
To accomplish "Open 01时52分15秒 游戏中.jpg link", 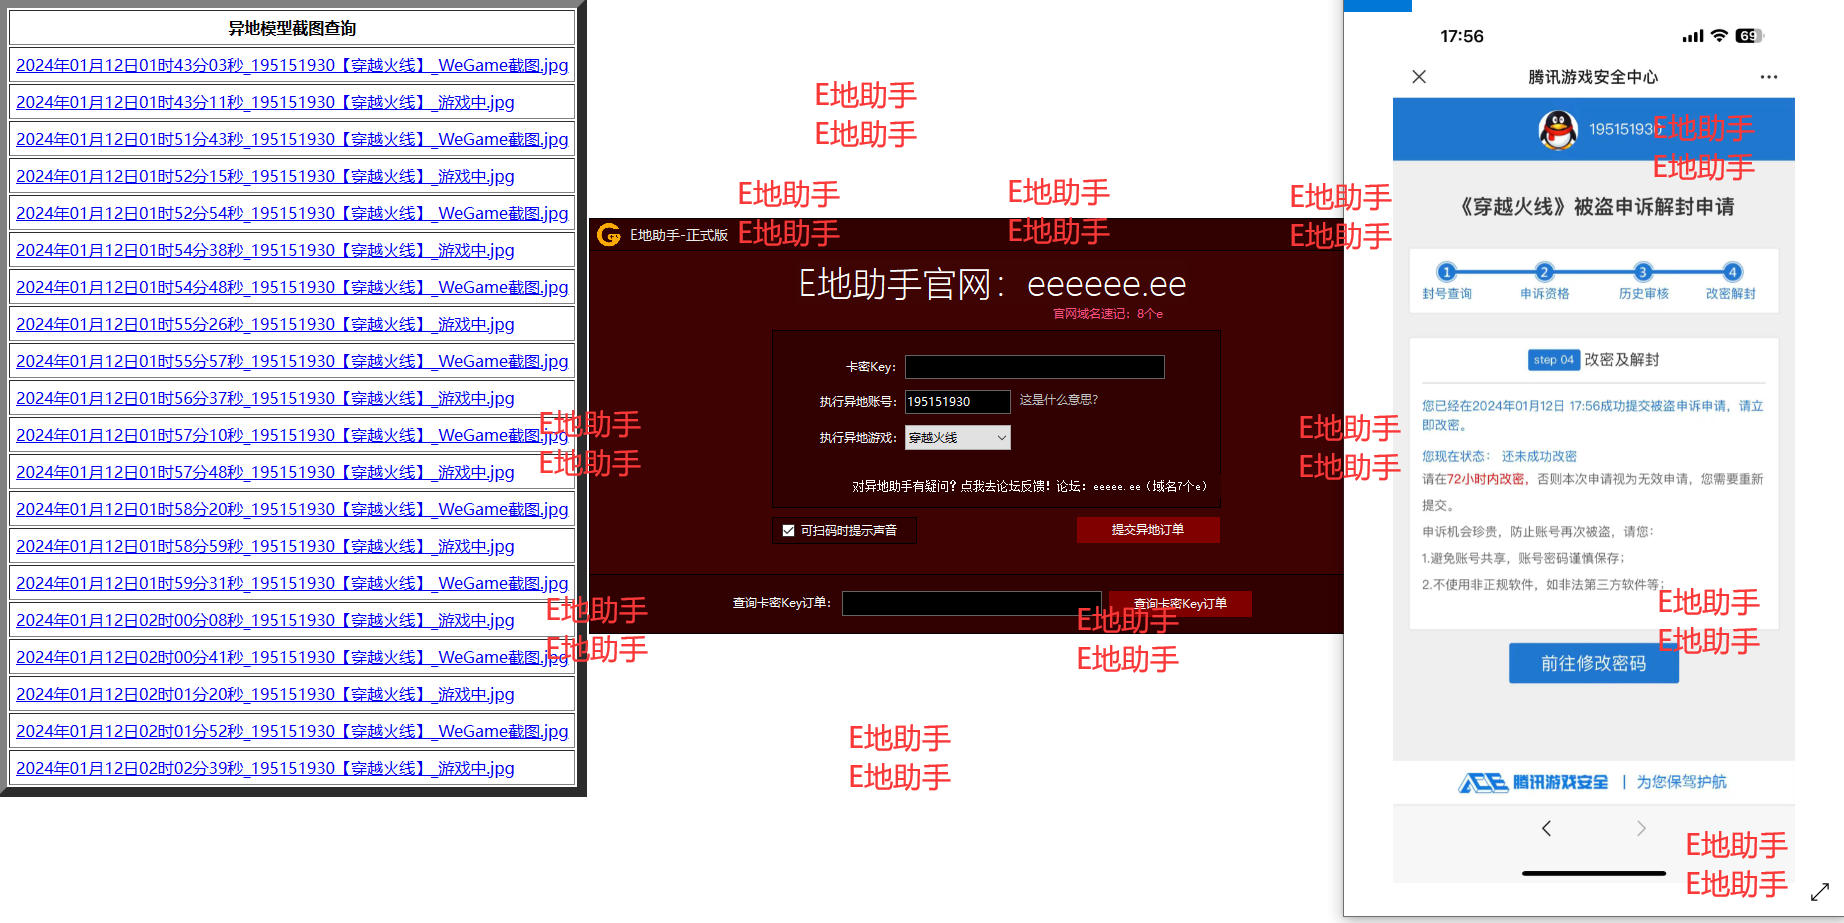I will [265, 176].
